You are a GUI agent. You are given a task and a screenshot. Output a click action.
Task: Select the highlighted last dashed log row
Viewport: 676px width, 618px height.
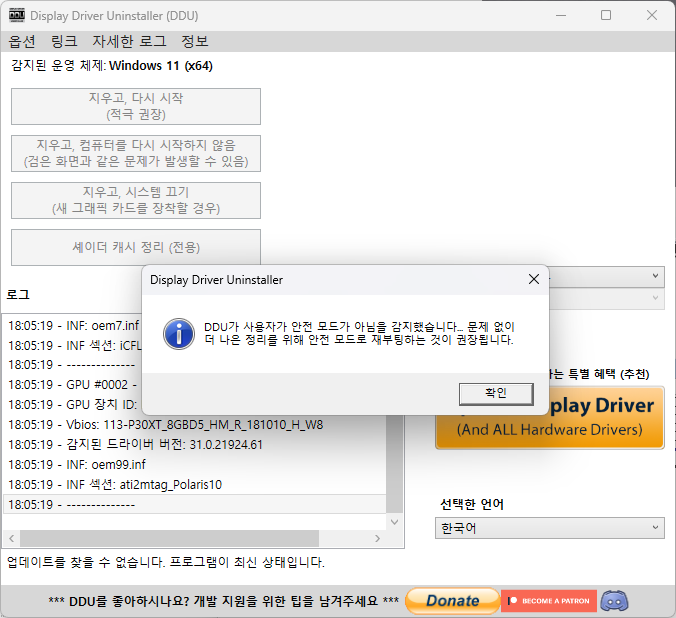click(x=194, y=504)
